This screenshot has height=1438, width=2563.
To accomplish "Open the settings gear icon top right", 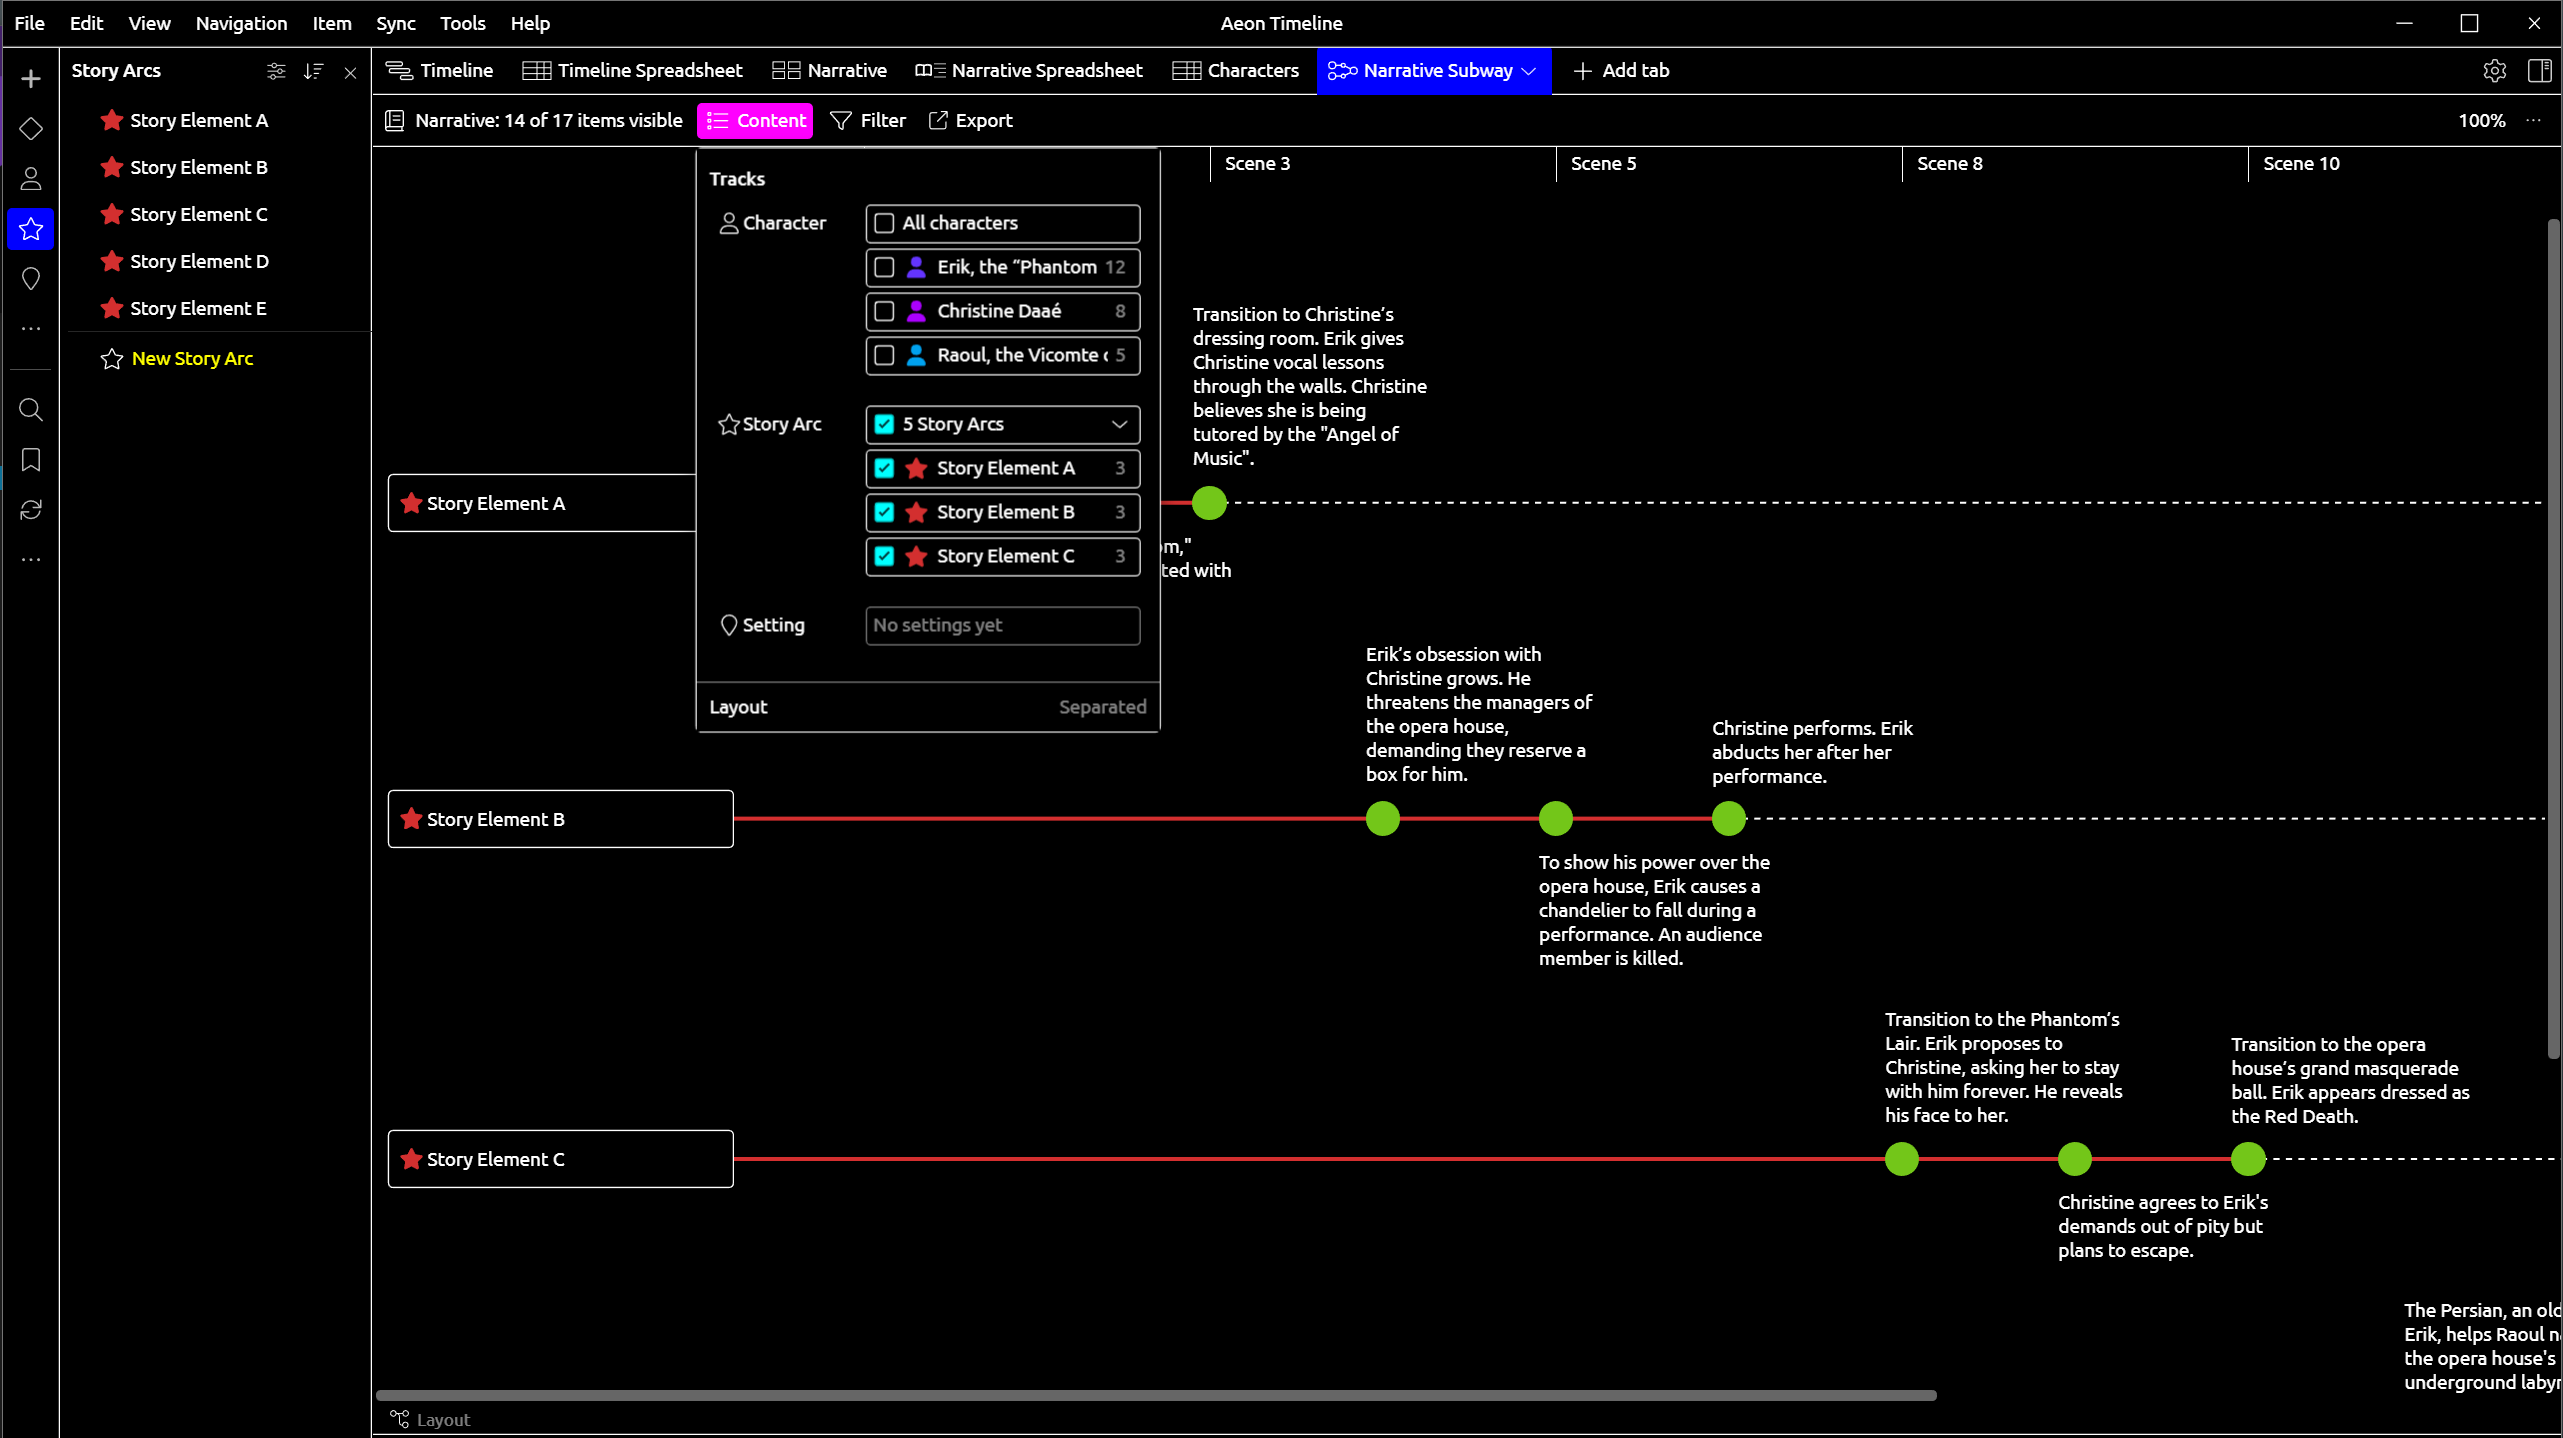I will 2494,71.
